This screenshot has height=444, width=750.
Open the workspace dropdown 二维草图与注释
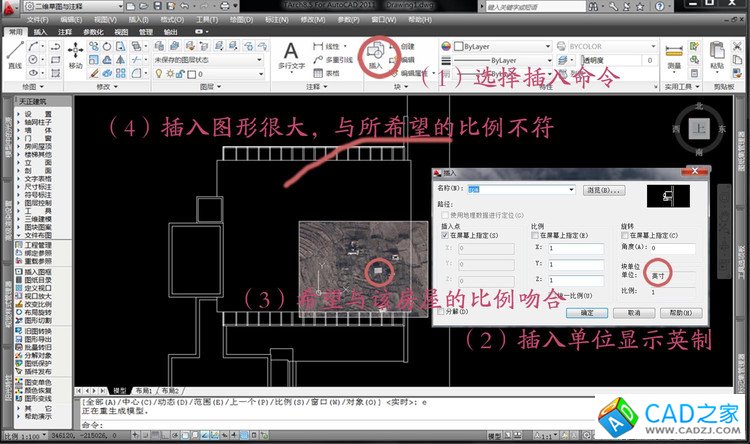[x=74, y=6]
